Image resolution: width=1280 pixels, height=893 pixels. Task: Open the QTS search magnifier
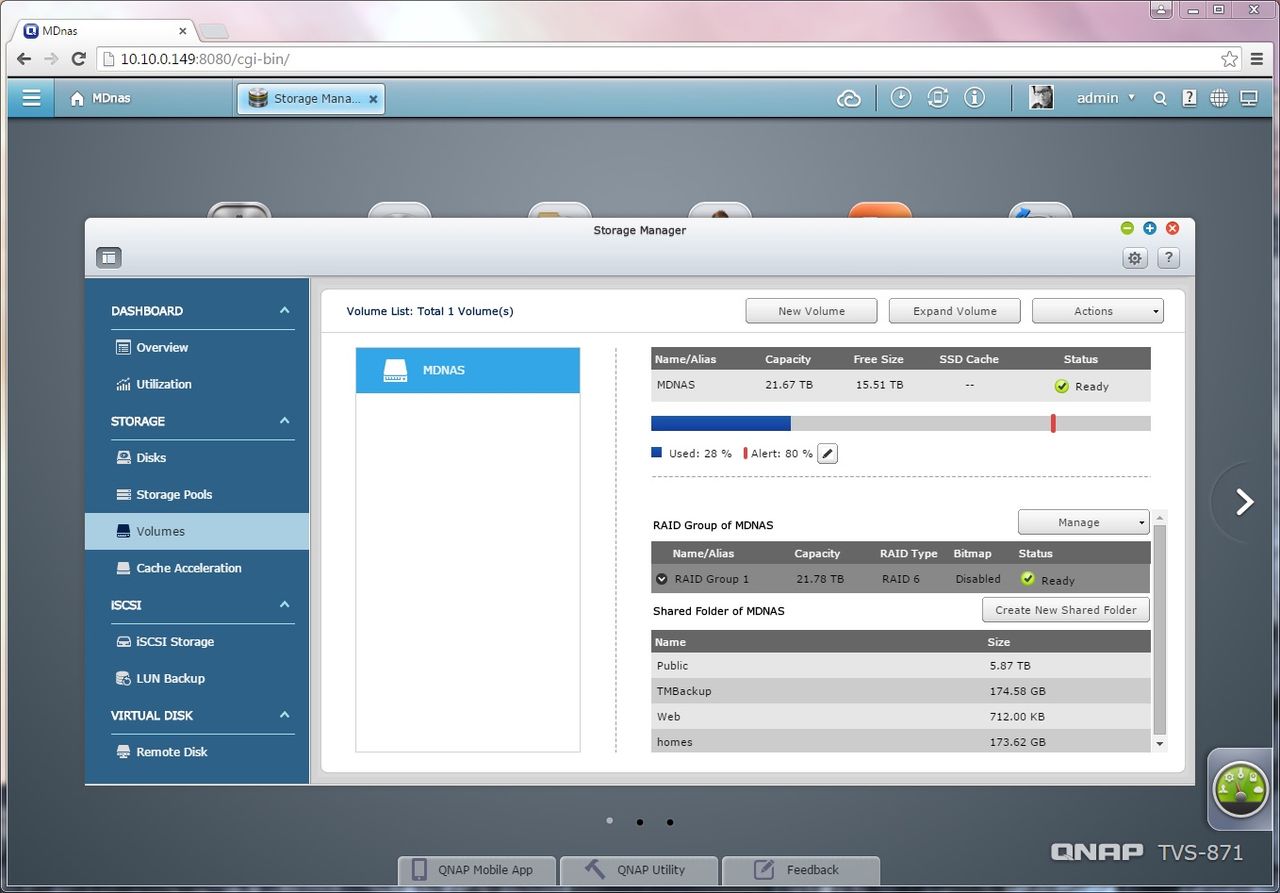pos(1160,98)
